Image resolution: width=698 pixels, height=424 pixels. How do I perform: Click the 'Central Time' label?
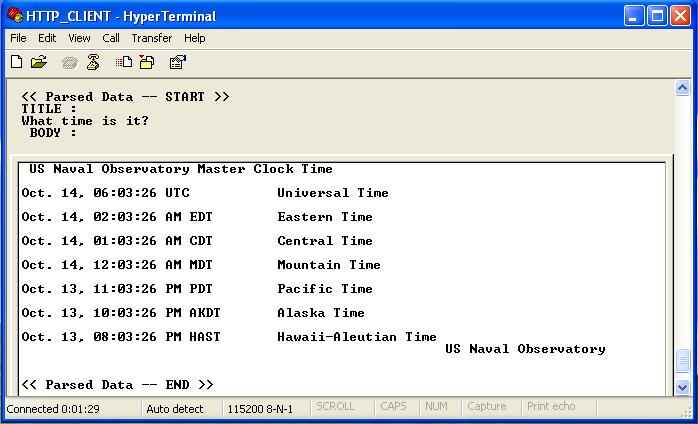click(325, 241)
